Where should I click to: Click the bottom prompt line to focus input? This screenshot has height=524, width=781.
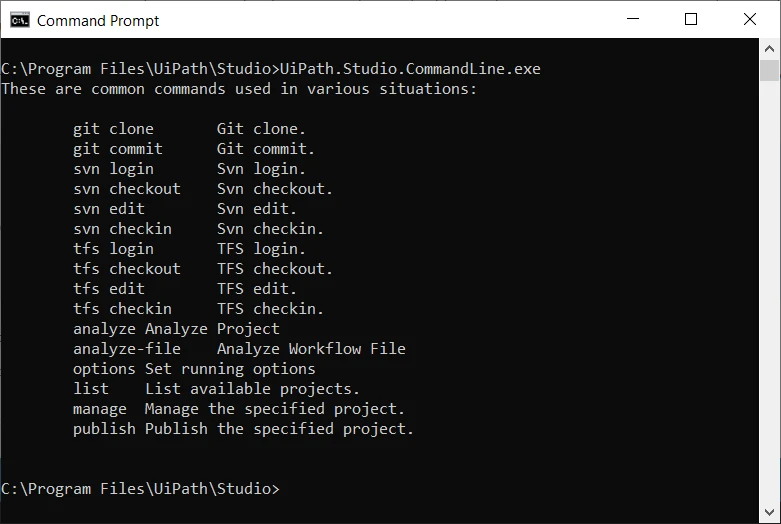(x=140, y=489)
